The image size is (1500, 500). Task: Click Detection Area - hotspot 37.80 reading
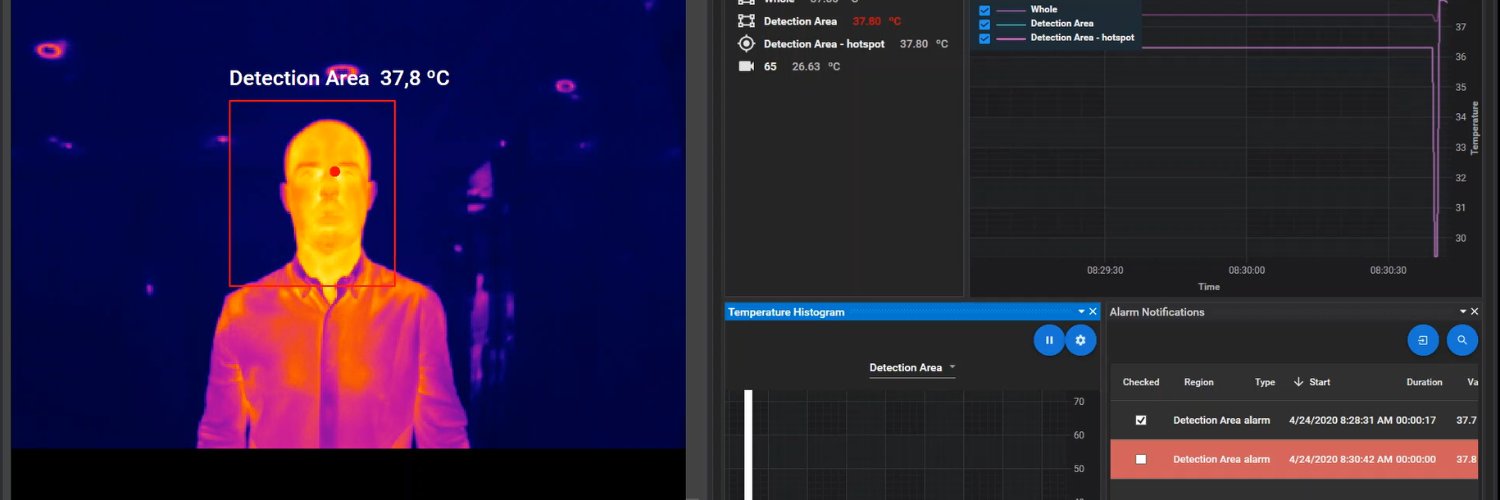926,44
